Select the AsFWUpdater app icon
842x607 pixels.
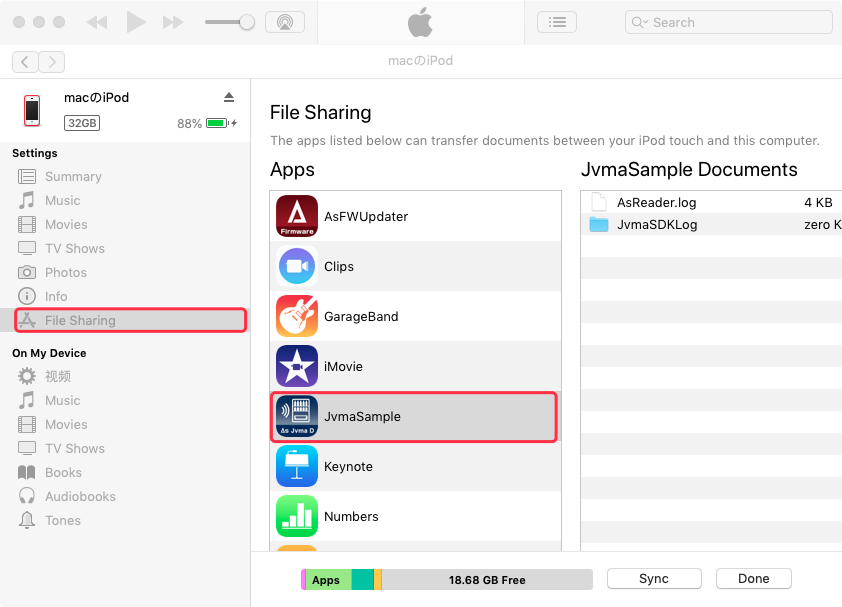point(296,216)
